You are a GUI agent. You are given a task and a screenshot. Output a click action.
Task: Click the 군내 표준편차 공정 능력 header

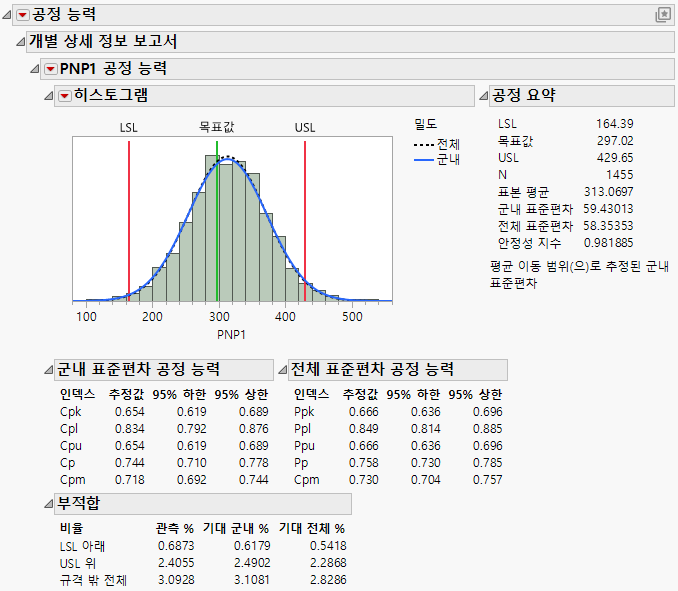(x=164, y=370)
